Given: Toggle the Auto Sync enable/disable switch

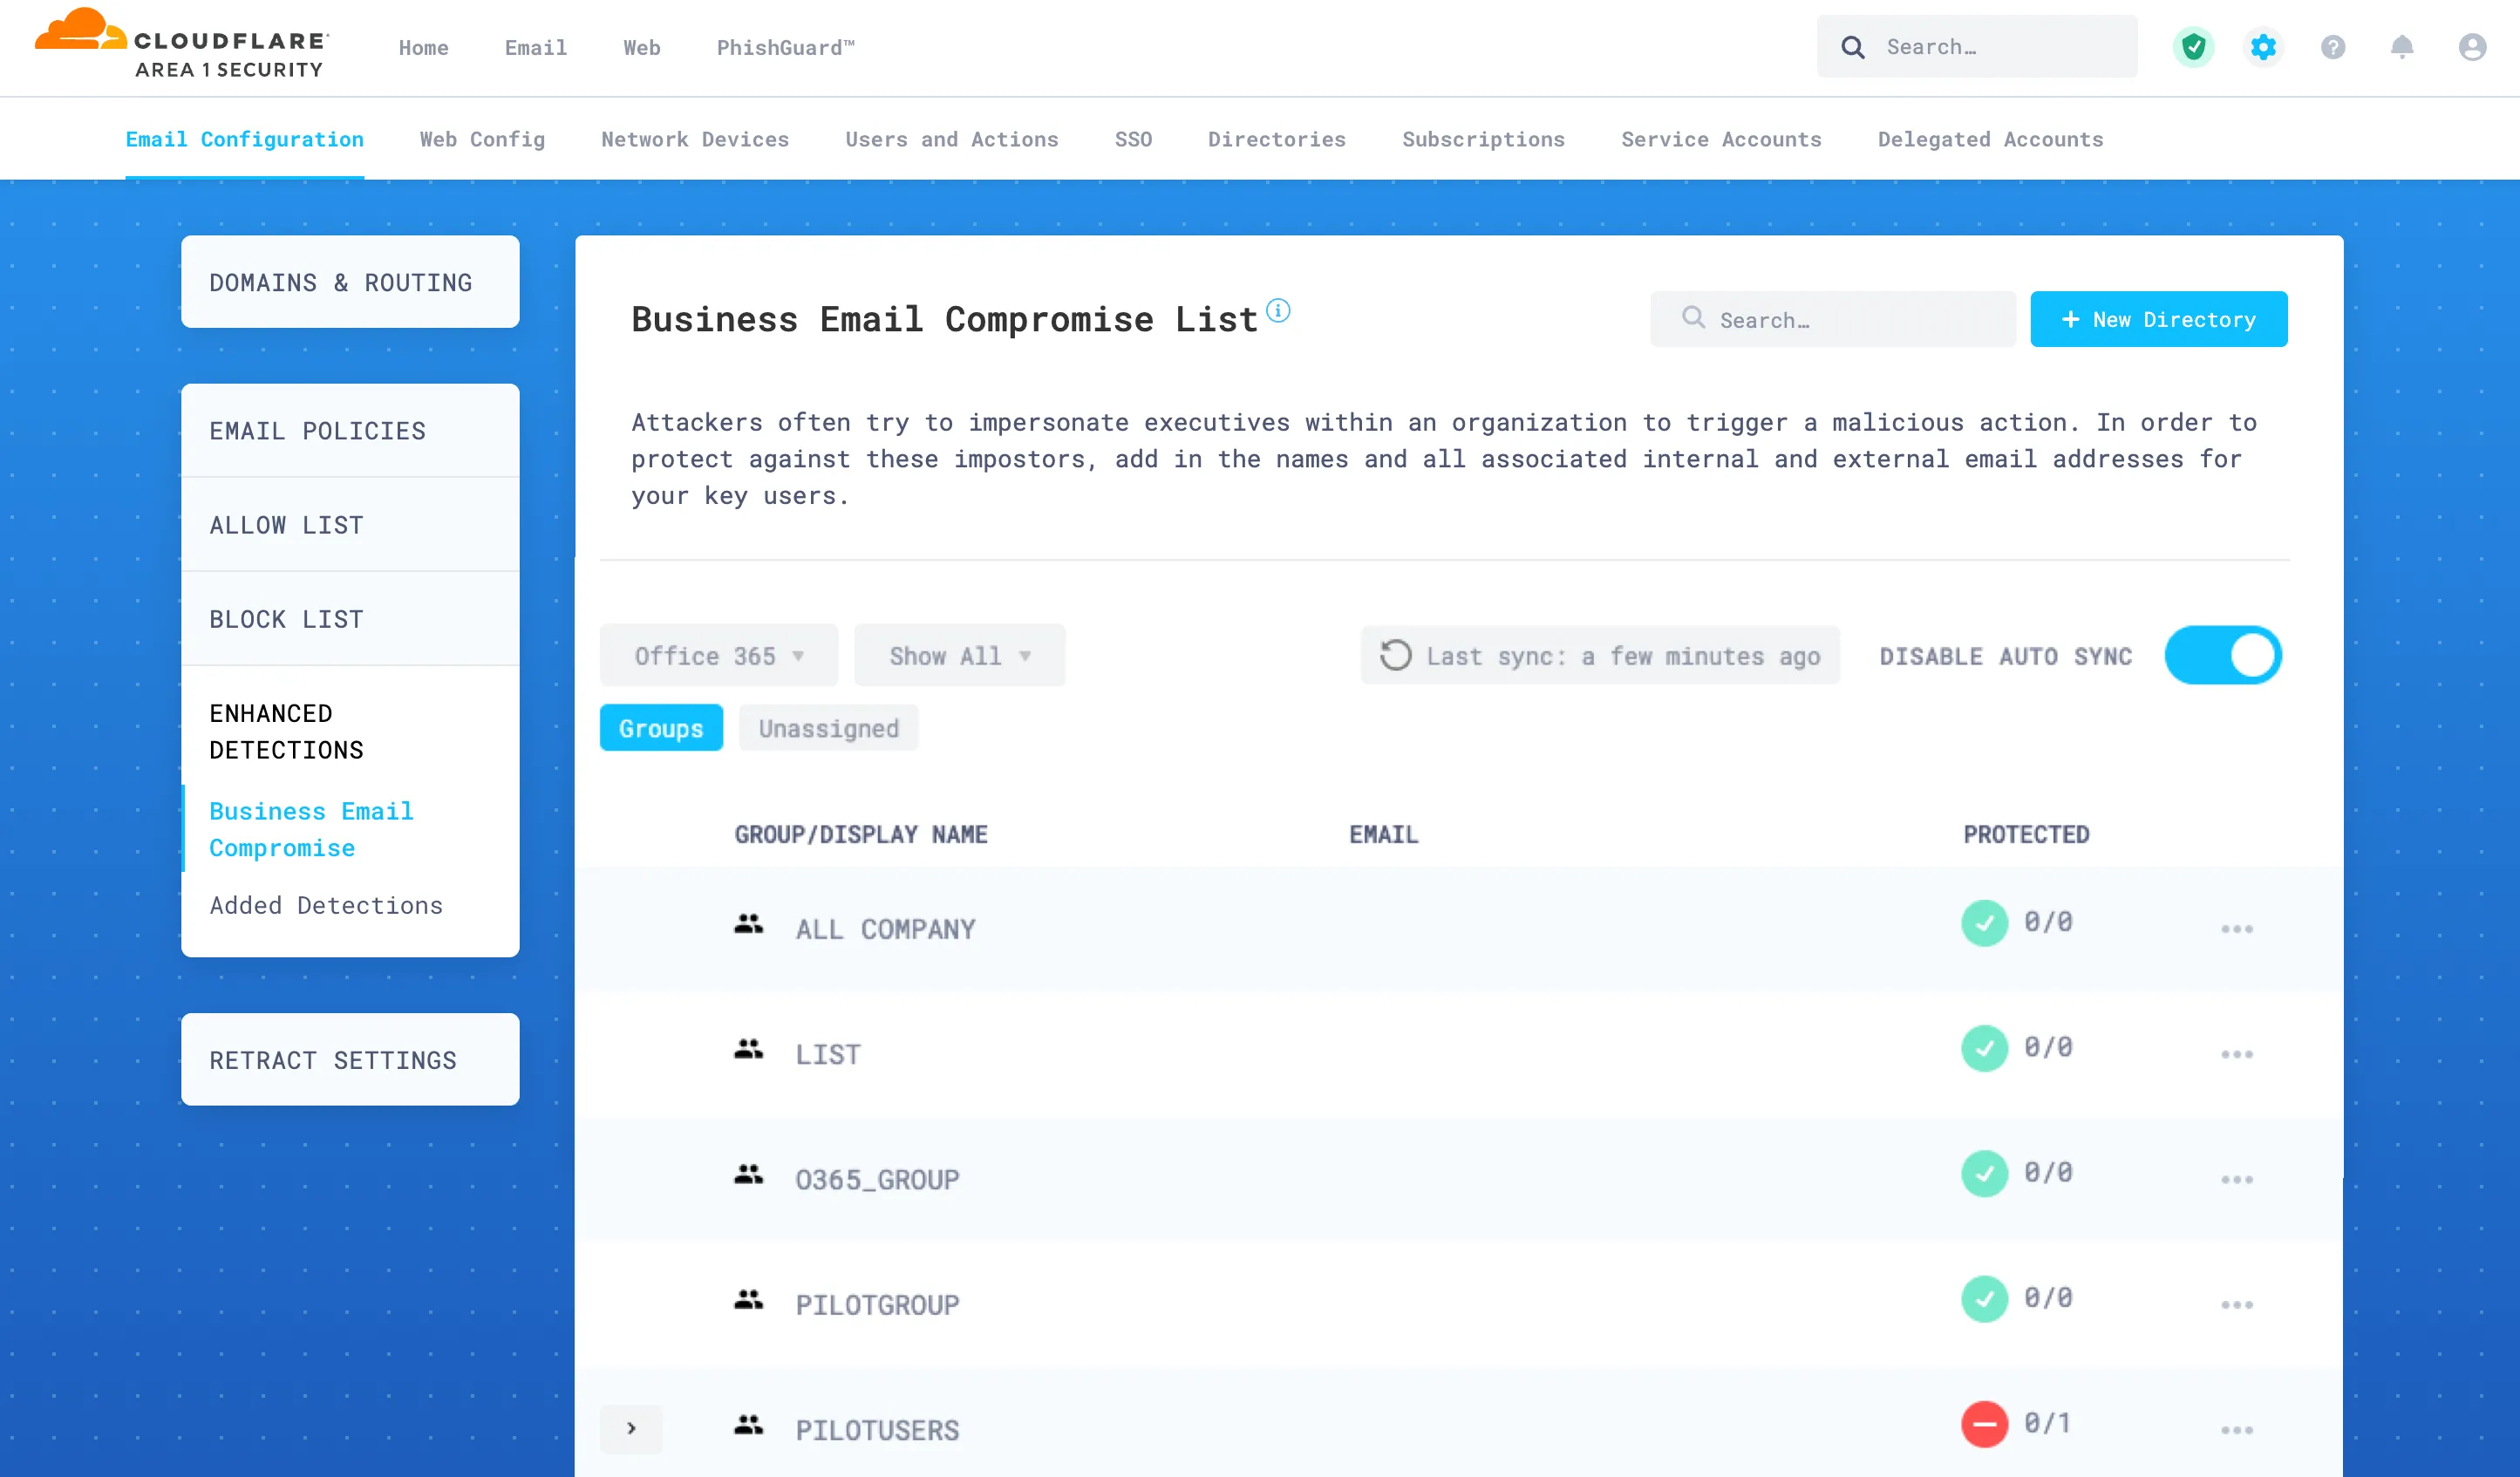Looking at the screenshot, I should 2223,654.
